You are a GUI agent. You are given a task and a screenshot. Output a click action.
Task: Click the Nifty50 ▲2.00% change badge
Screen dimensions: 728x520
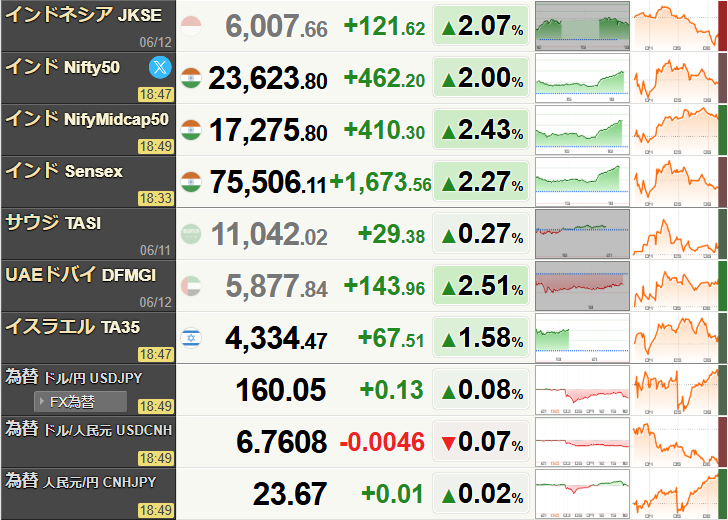[481, 78]
